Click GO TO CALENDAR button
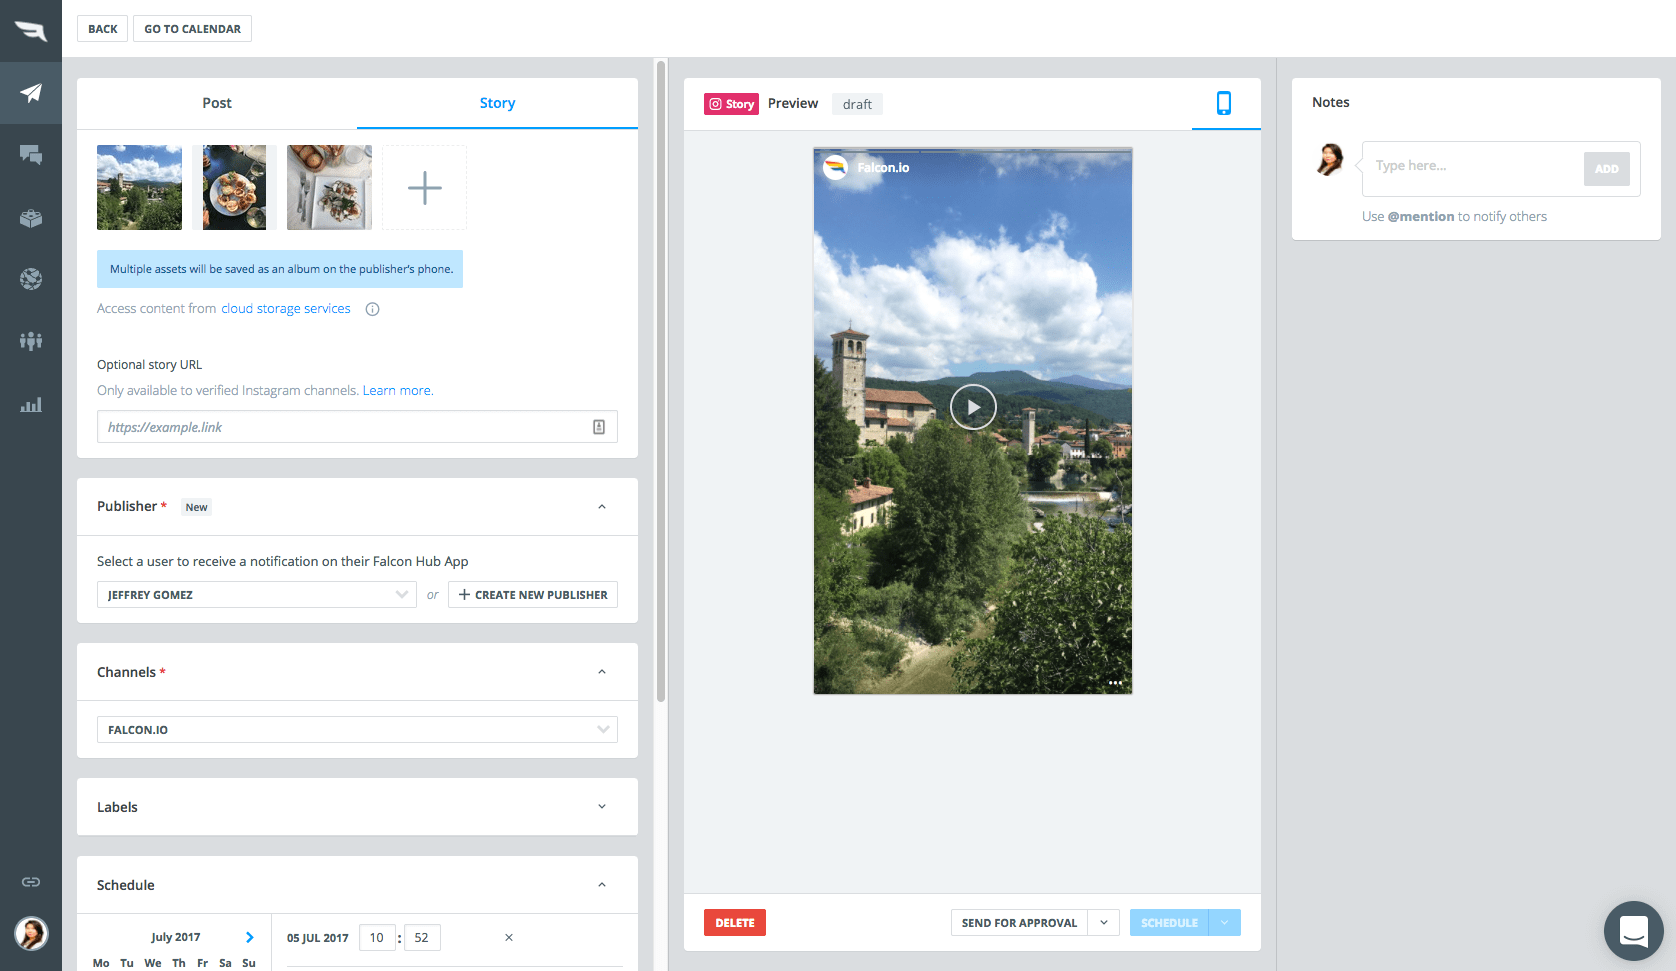 tap(192, 28)
